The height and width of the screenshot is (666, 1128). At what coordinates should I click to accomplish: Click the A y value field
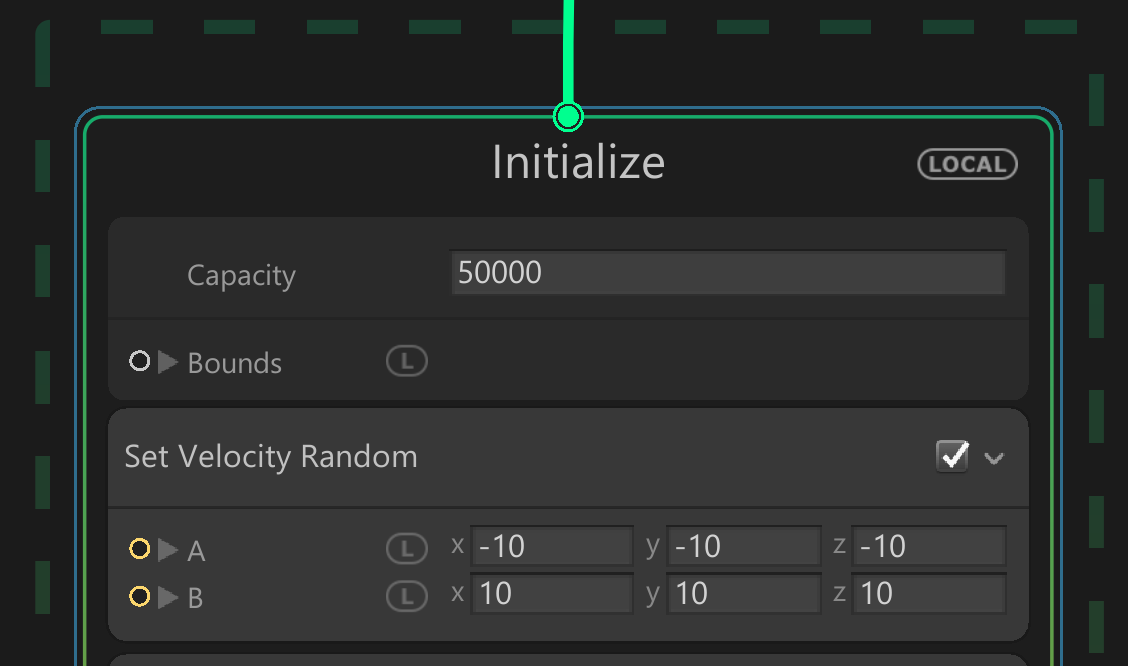click(744, 546)
